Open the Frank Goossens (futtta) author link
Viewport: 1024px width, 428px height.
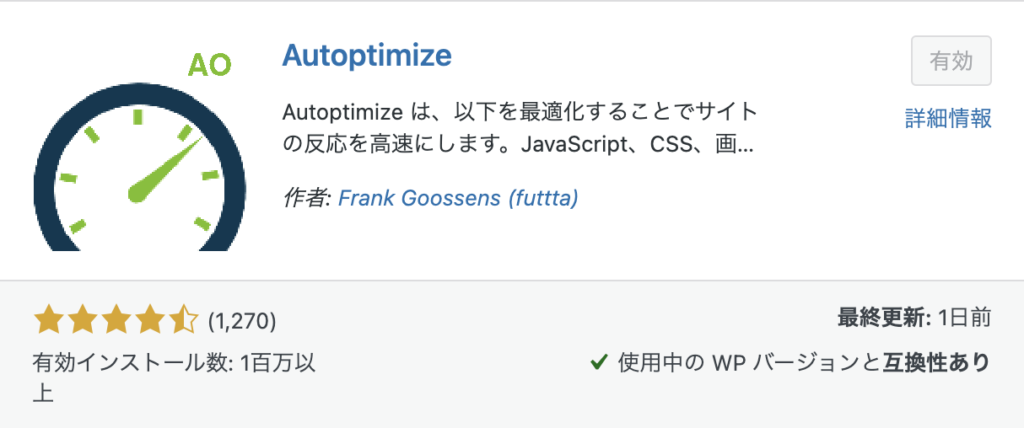(x=458, y=199)
